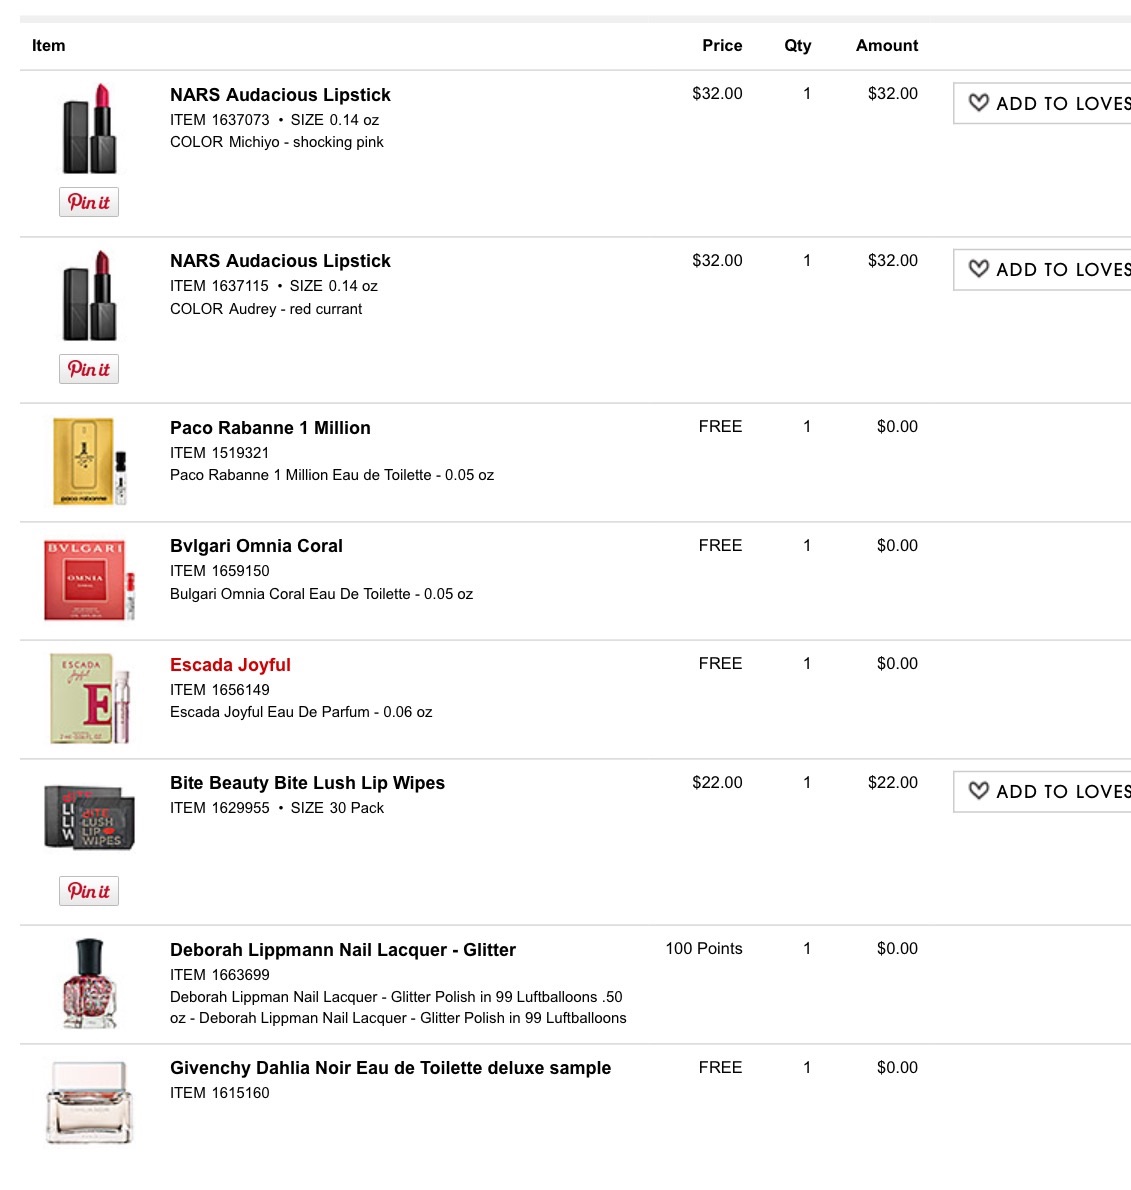Select Escada Joyful sample thumbnail
The width and height of the screenshot is (1131, 1190).
[90, 698]
